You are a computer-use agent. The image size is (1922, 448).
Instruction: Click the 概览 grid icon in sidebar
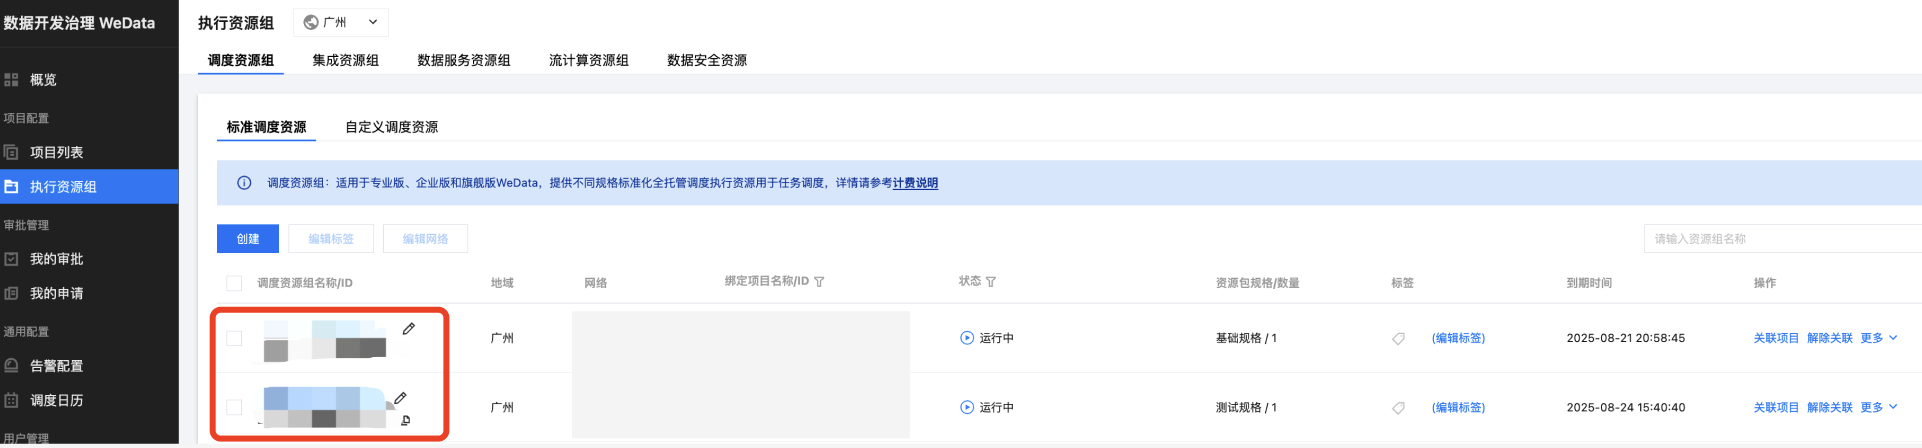click(x=12, y=80)
